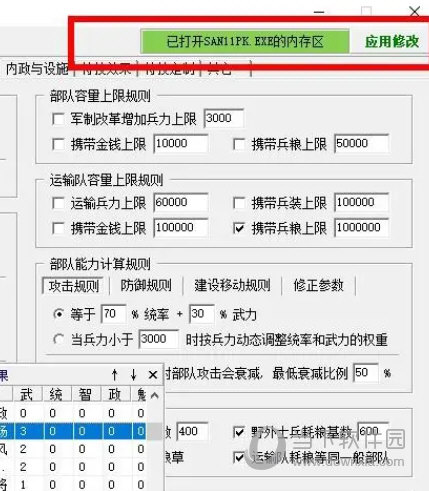The height and width of the screenshot is (491, 429).
Task: Uncheck 携带兵粮上限 under 运输队容量上限规则
Action: pos(239,228)
